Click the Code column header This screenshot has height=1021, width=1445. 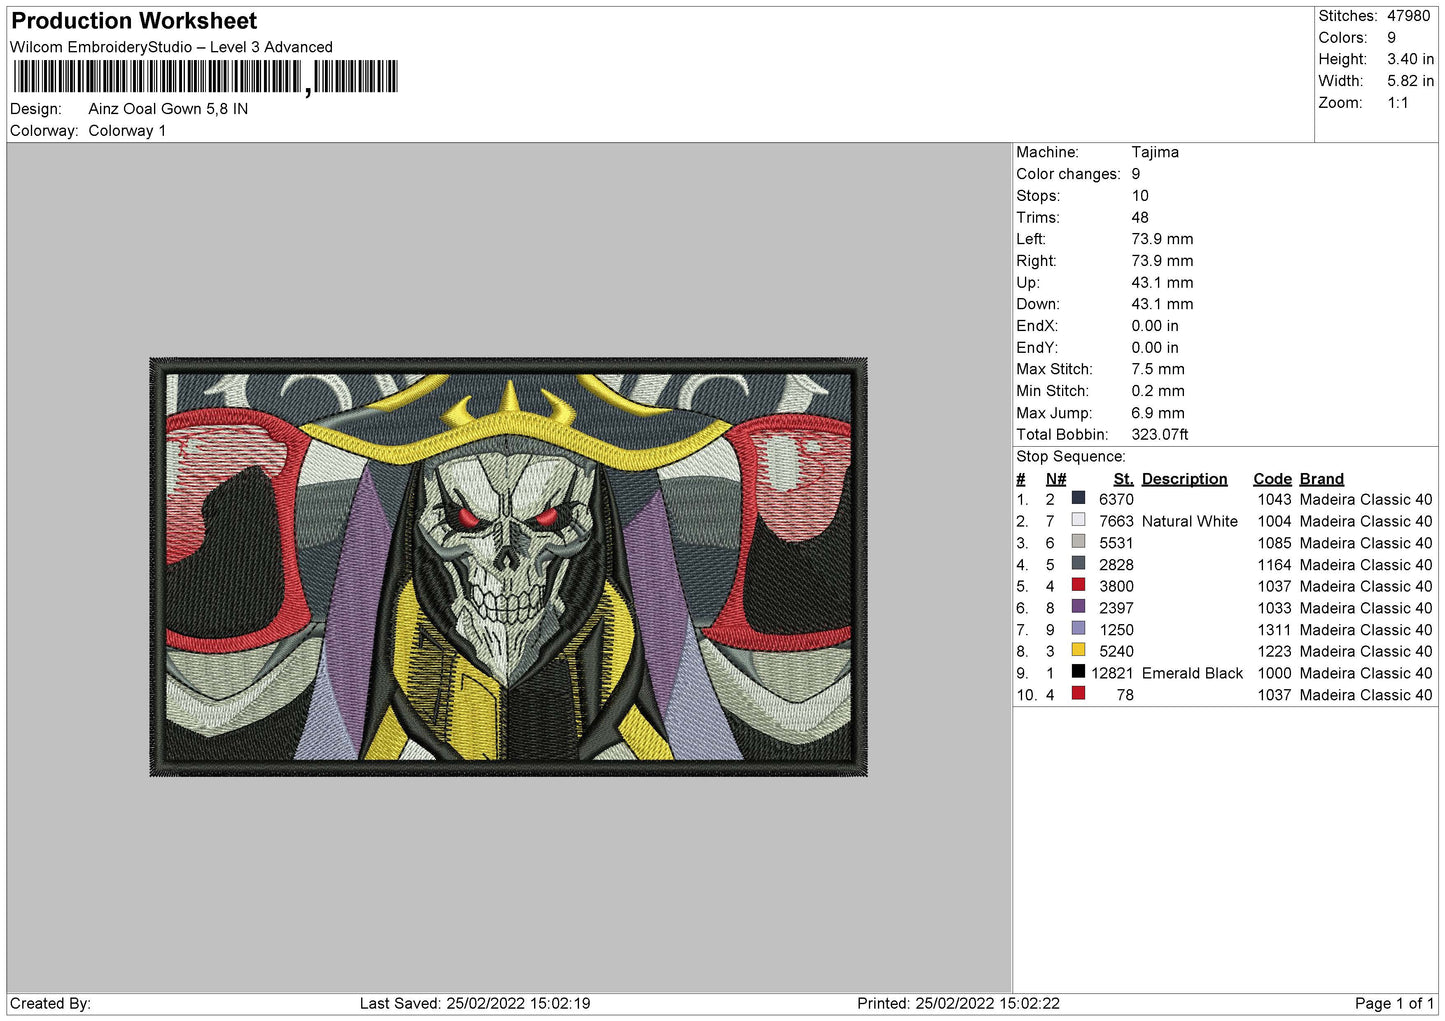pos(1272,479)
